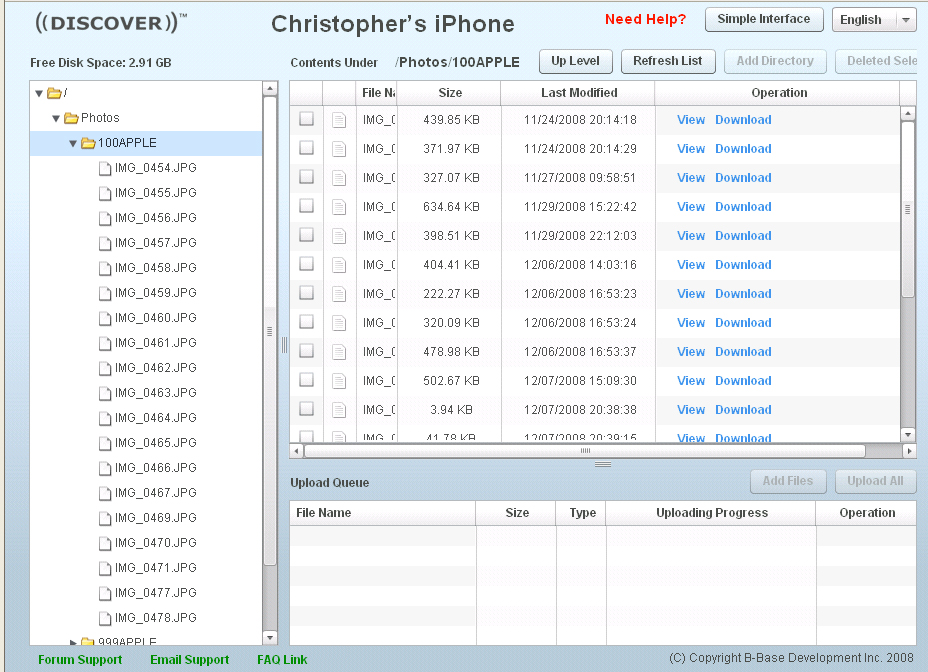Click file icon beside IMG_0466.JPG in tree
The width and height of the screenshot is (928, 672).
tap(105, 468)
